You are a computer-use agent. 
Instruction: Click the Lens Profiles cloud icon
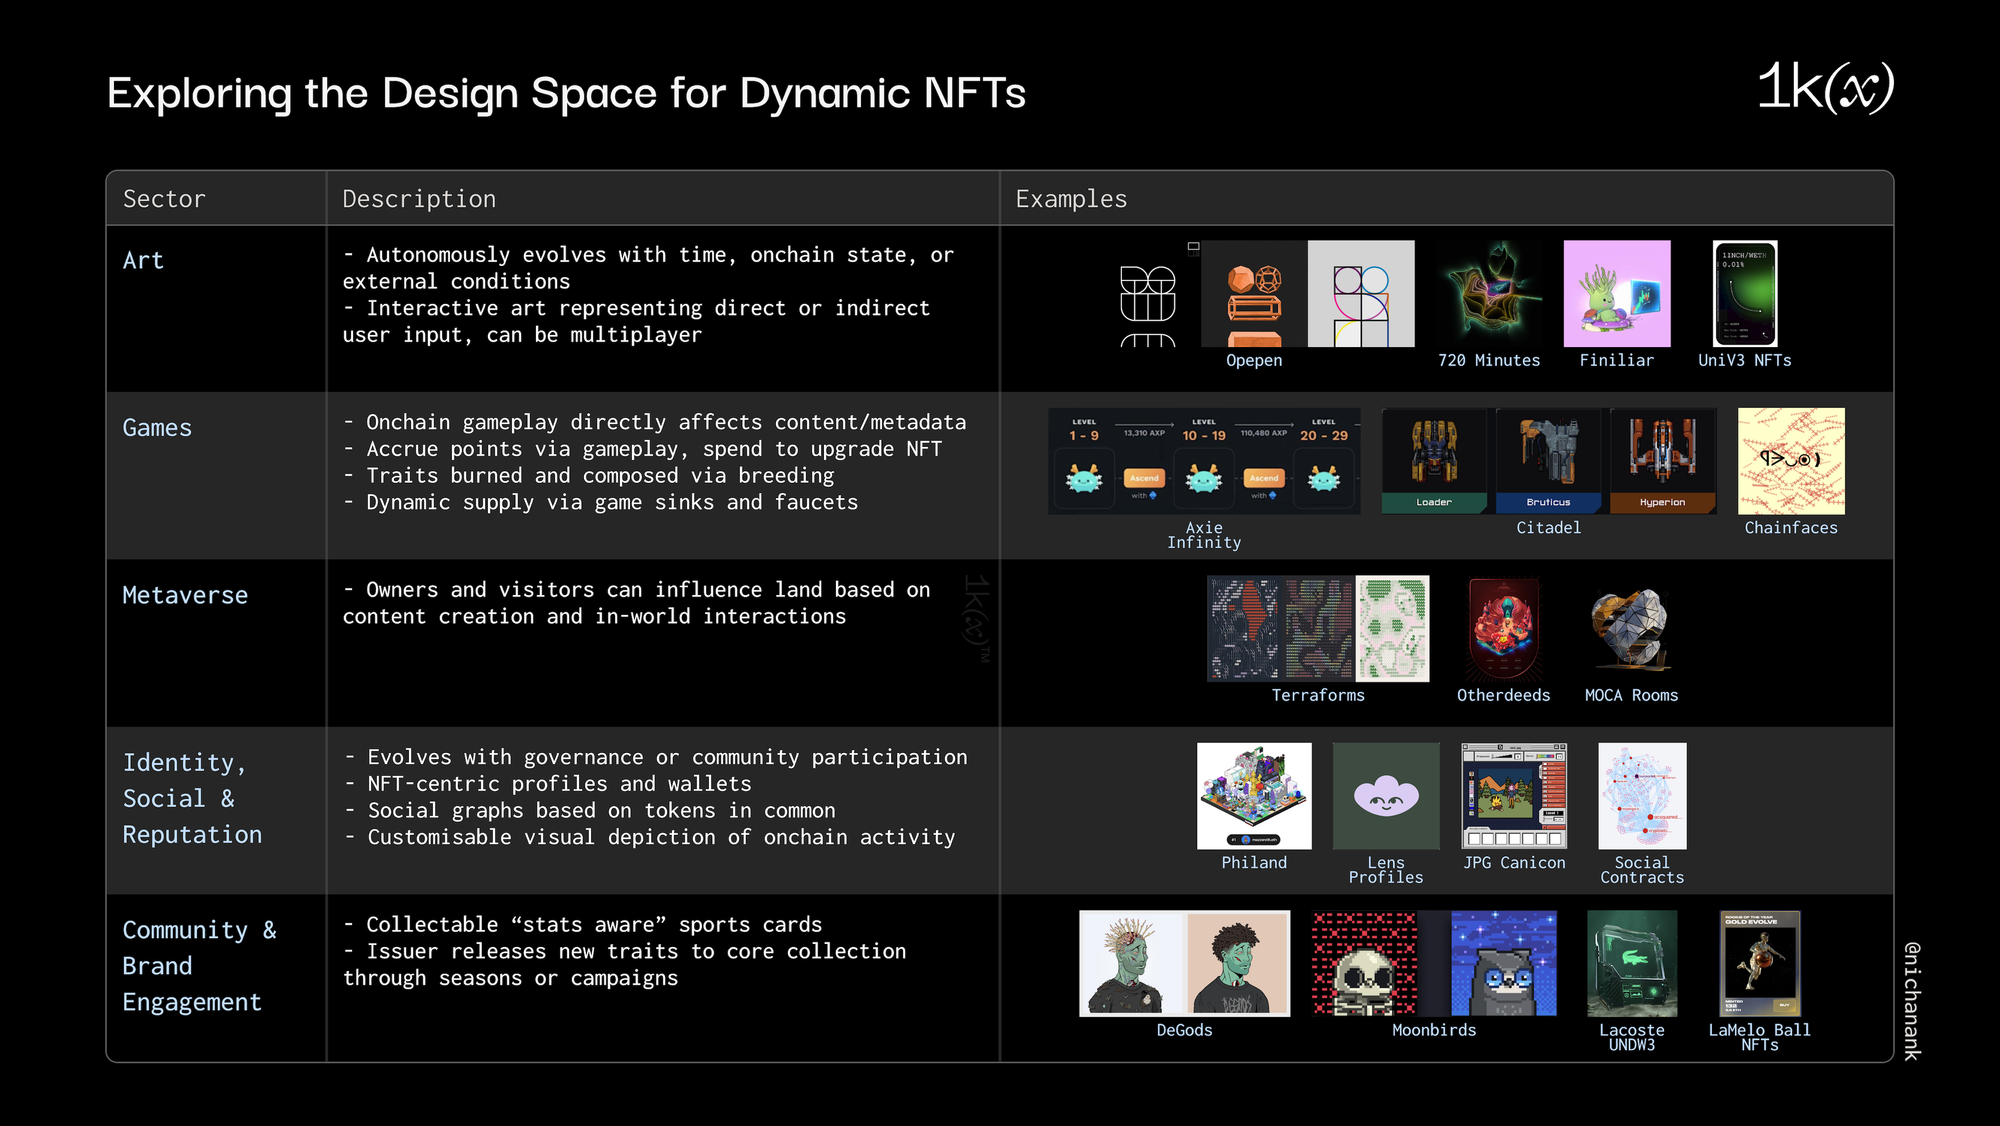point(1385,796)
